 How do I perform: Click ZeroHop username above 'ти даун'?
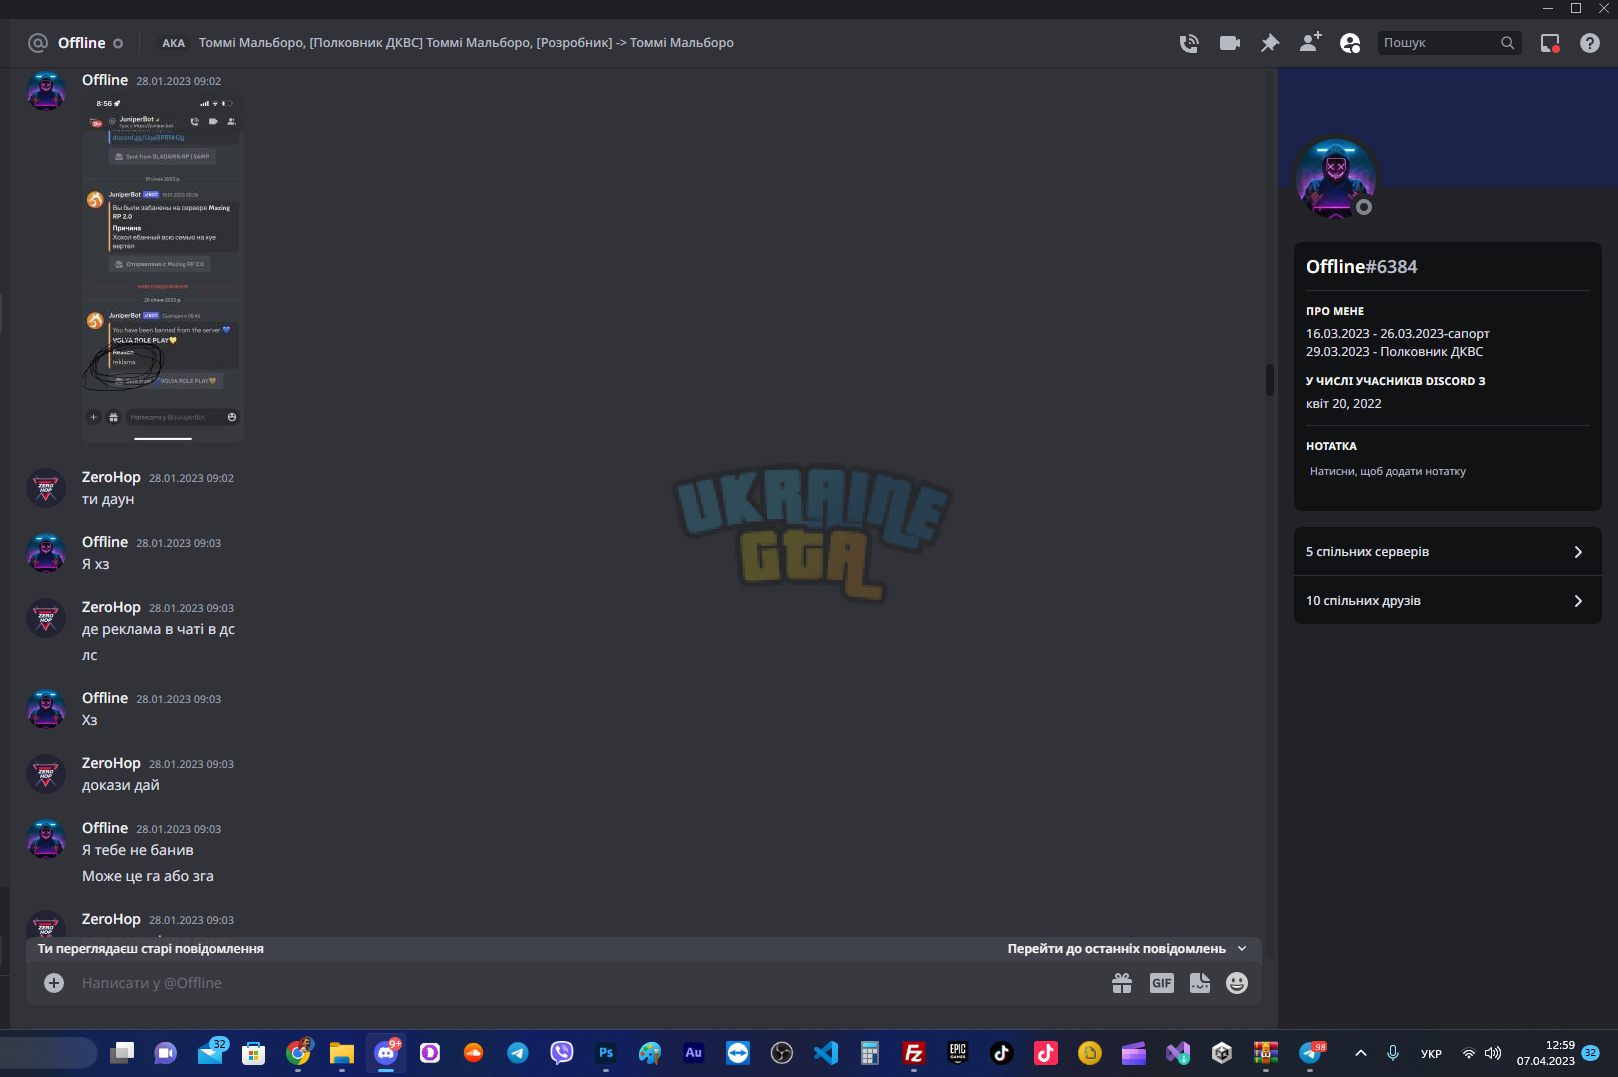[111, 477]
